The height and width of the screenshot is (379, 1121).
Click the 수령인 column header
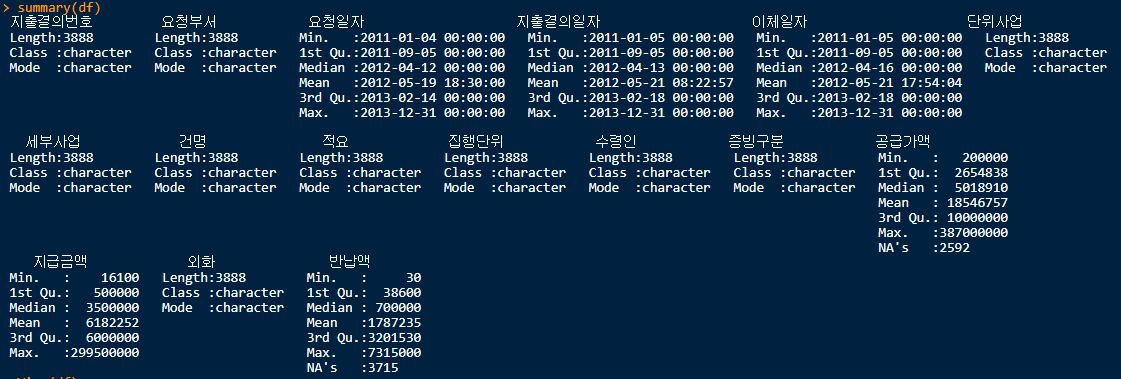point(616,142)
